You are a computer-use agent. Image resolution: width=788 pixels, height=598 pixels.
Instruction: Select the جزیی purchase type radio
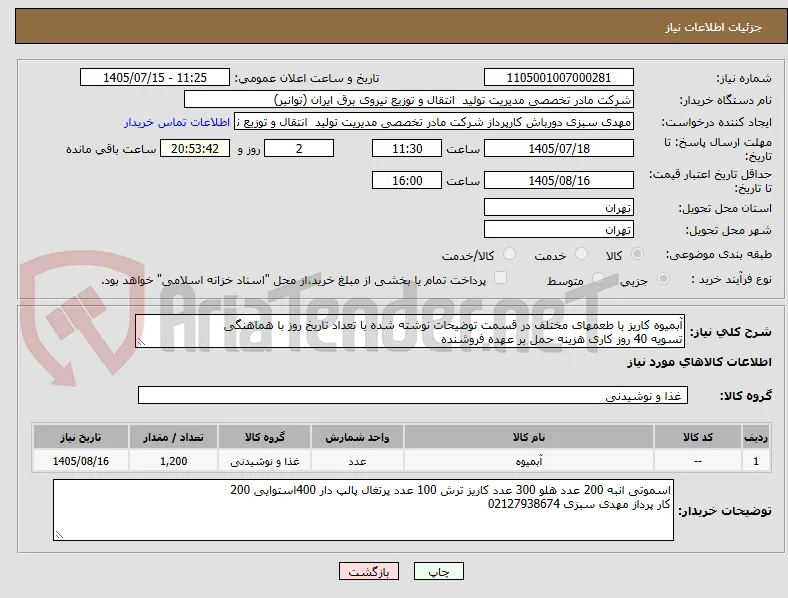(663, 278)
